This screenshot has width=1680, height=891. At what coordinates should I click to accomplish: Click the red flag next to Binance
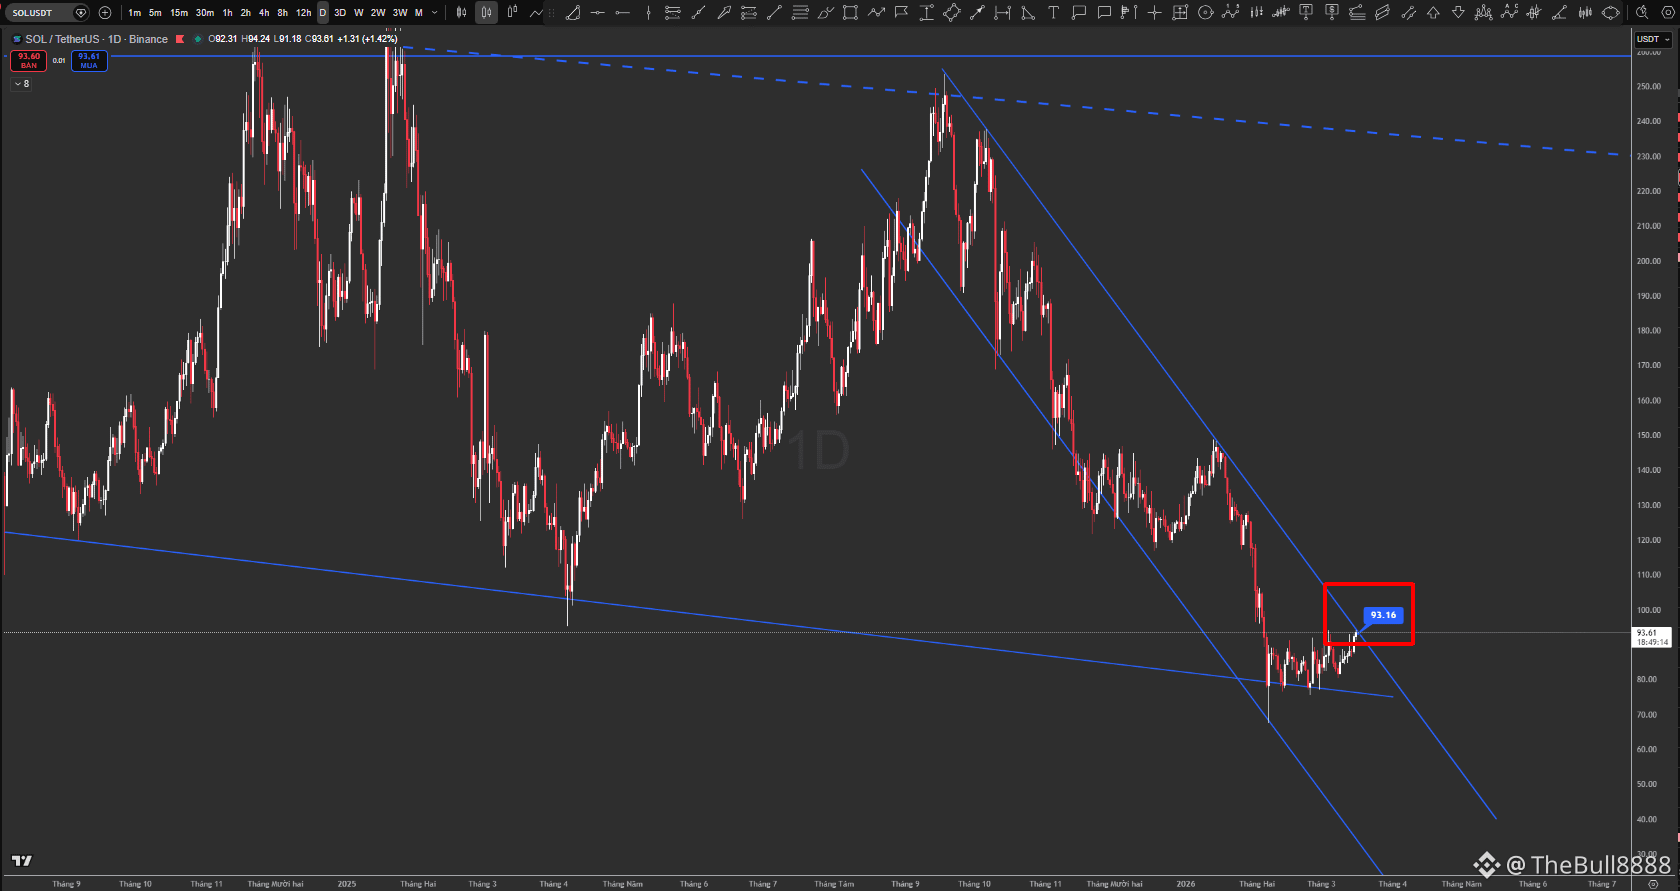tap(180, 39)
